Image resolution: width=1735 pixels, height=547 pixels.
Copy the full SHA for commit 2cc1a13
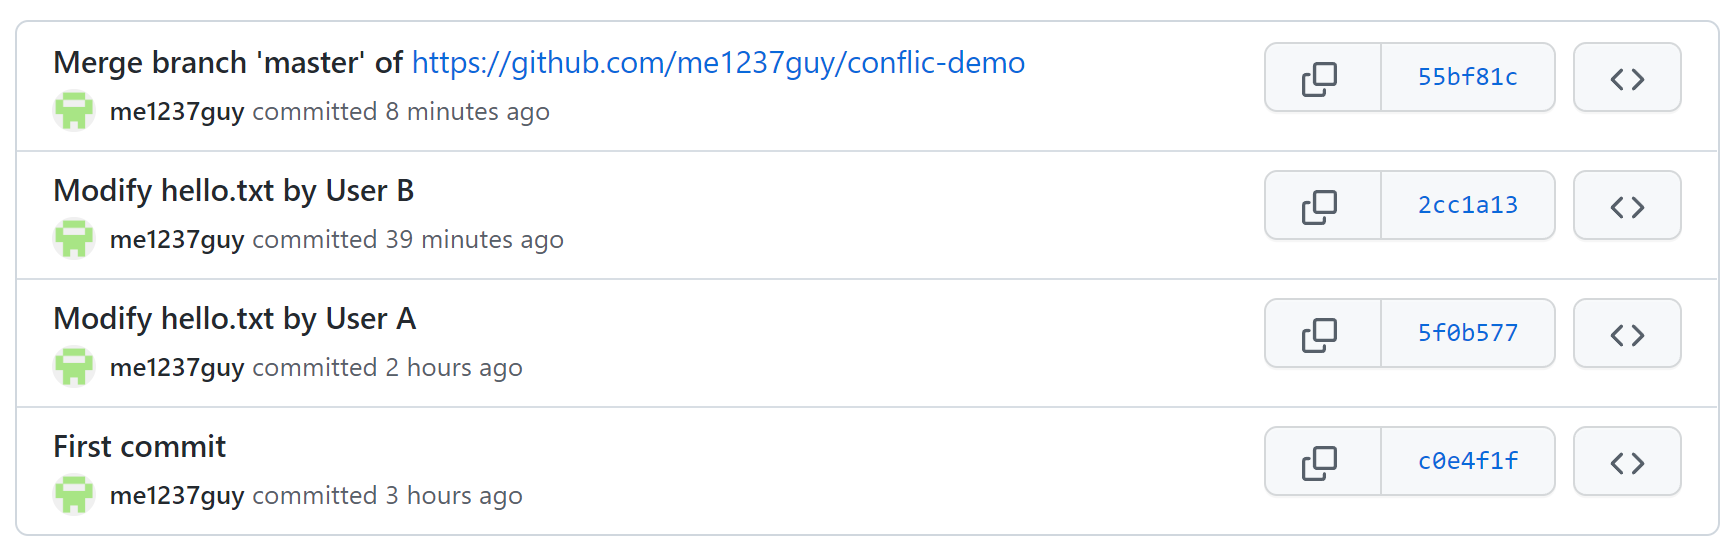1322,205
